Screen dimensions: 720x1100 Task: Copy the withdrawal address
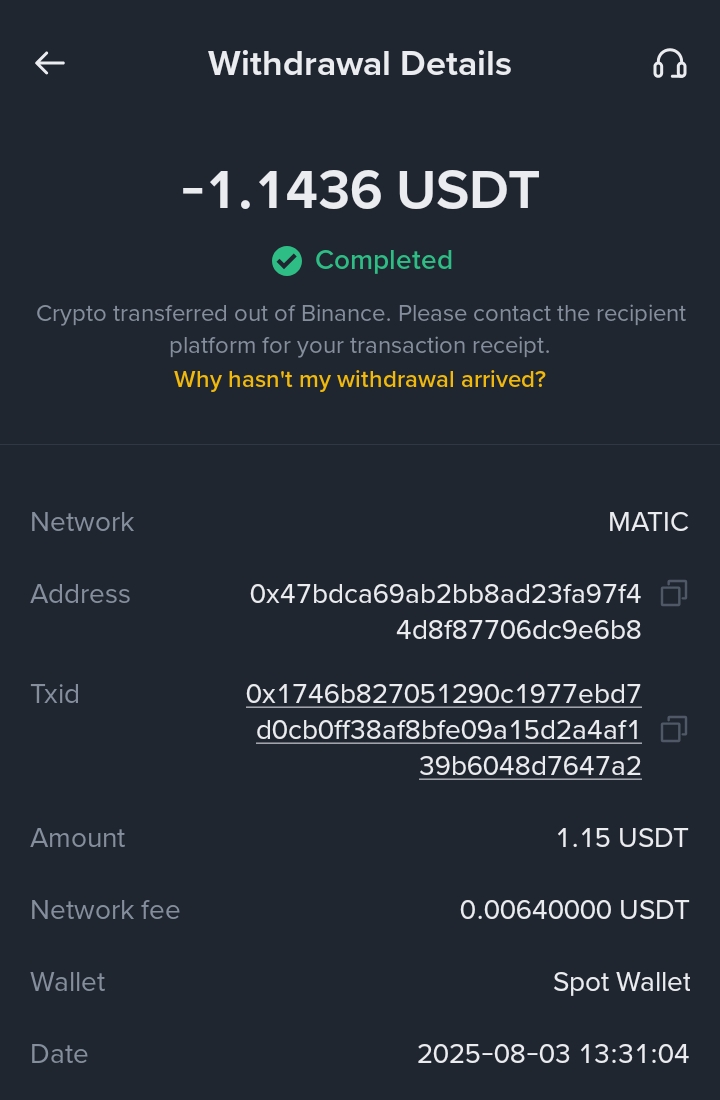click(674, 594)
